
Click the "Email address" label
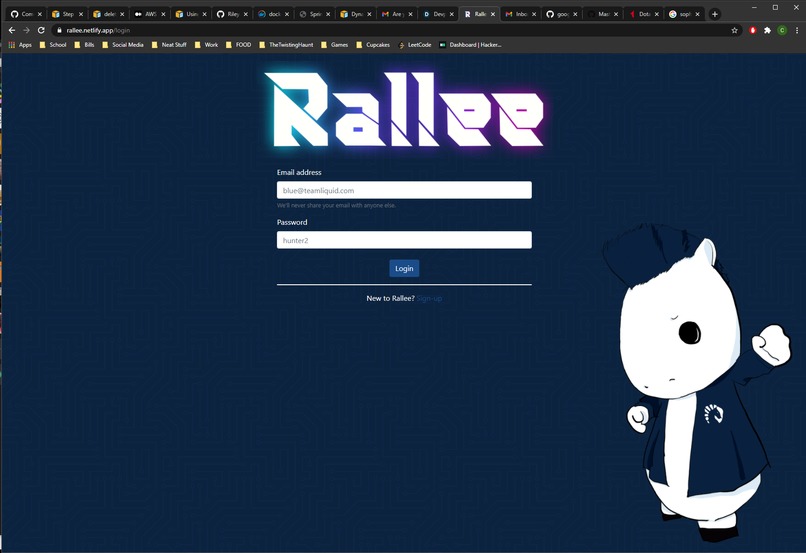point(299,172)
